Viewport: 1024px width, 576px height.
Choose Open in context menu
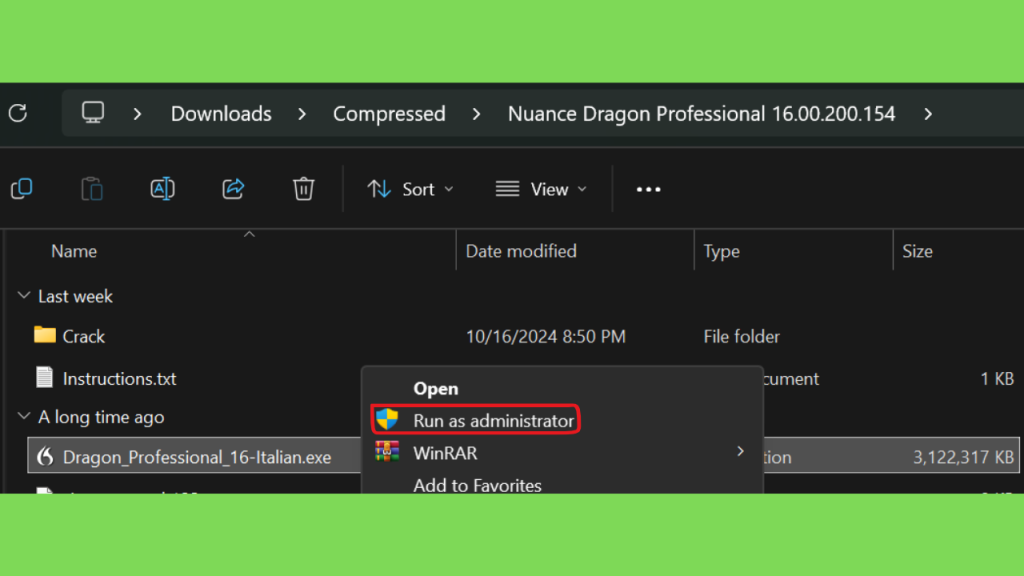click(x=436, y=389)
